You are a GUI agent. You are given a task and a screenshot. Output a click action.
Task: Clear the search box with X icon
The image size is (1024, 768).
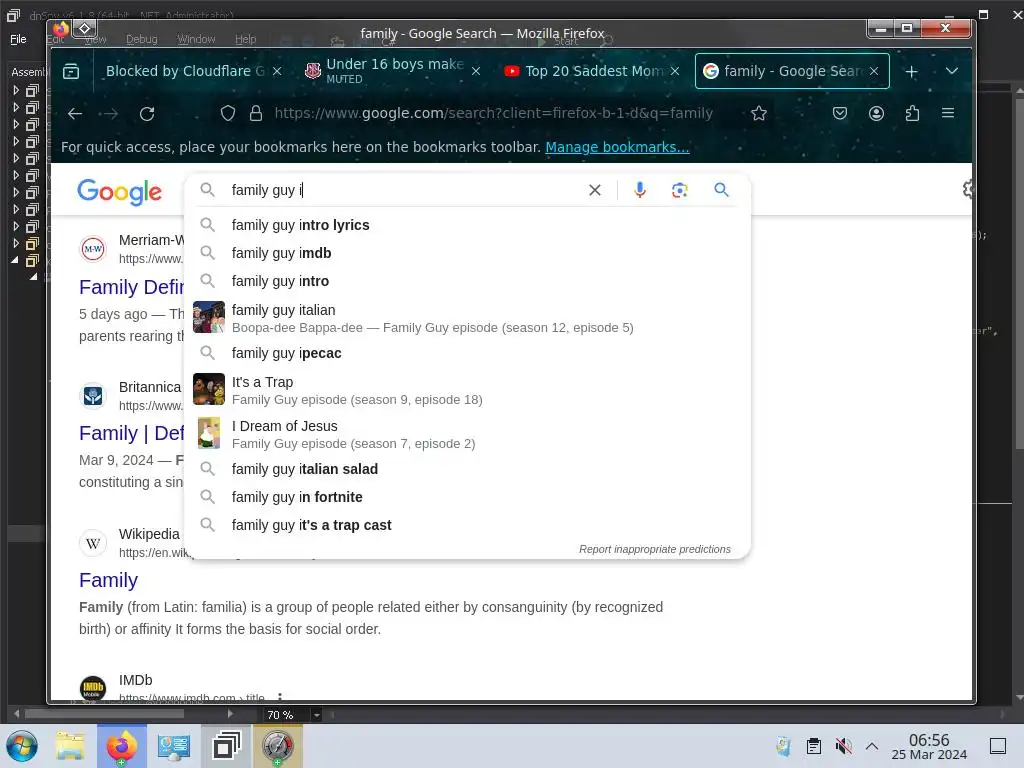(x=595, y=190)
